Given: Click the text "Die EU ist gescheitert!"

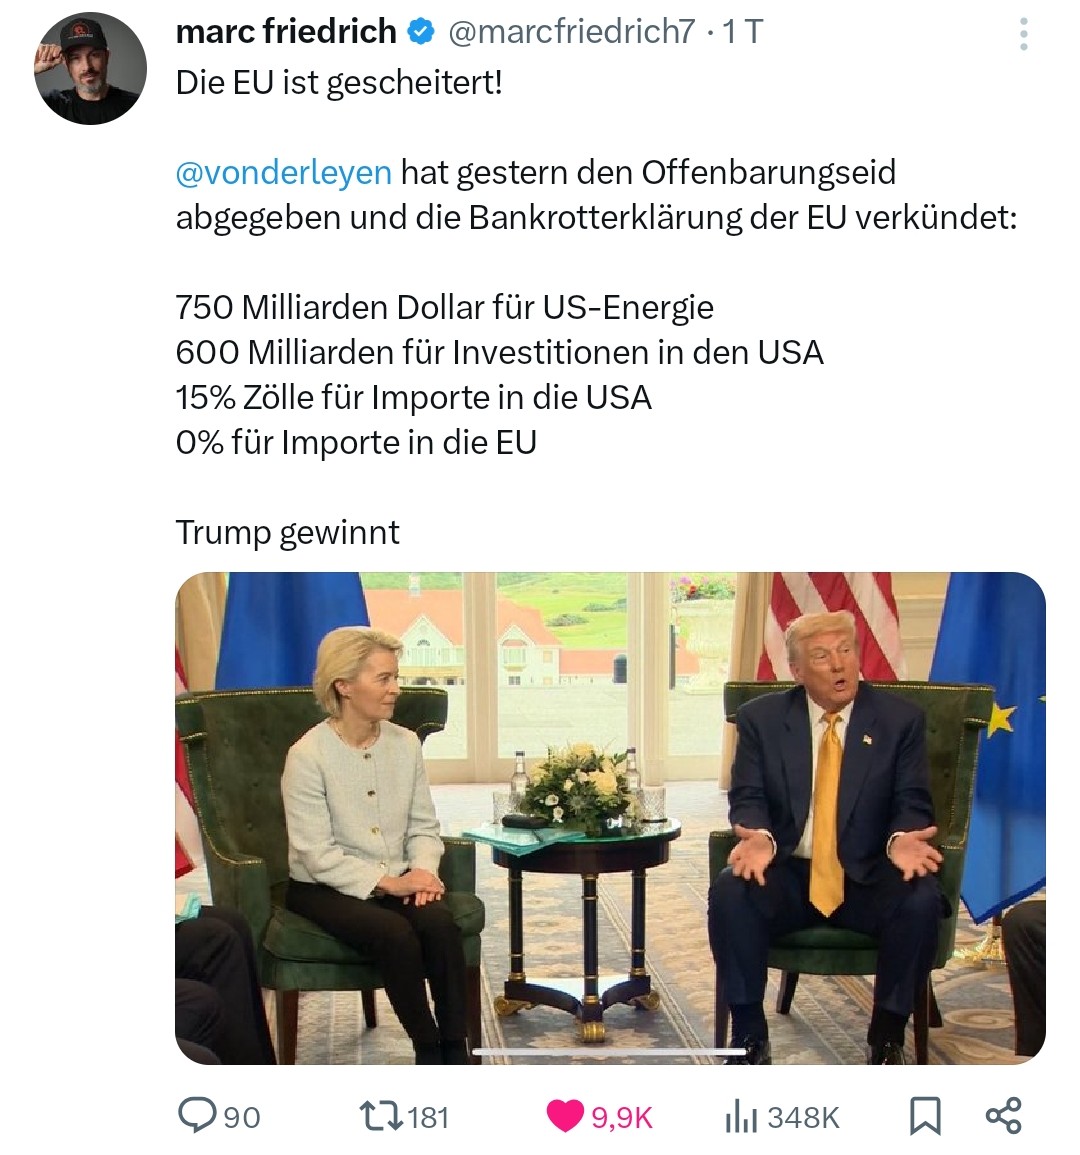Looking at the screenshot, I should (339, 82).
